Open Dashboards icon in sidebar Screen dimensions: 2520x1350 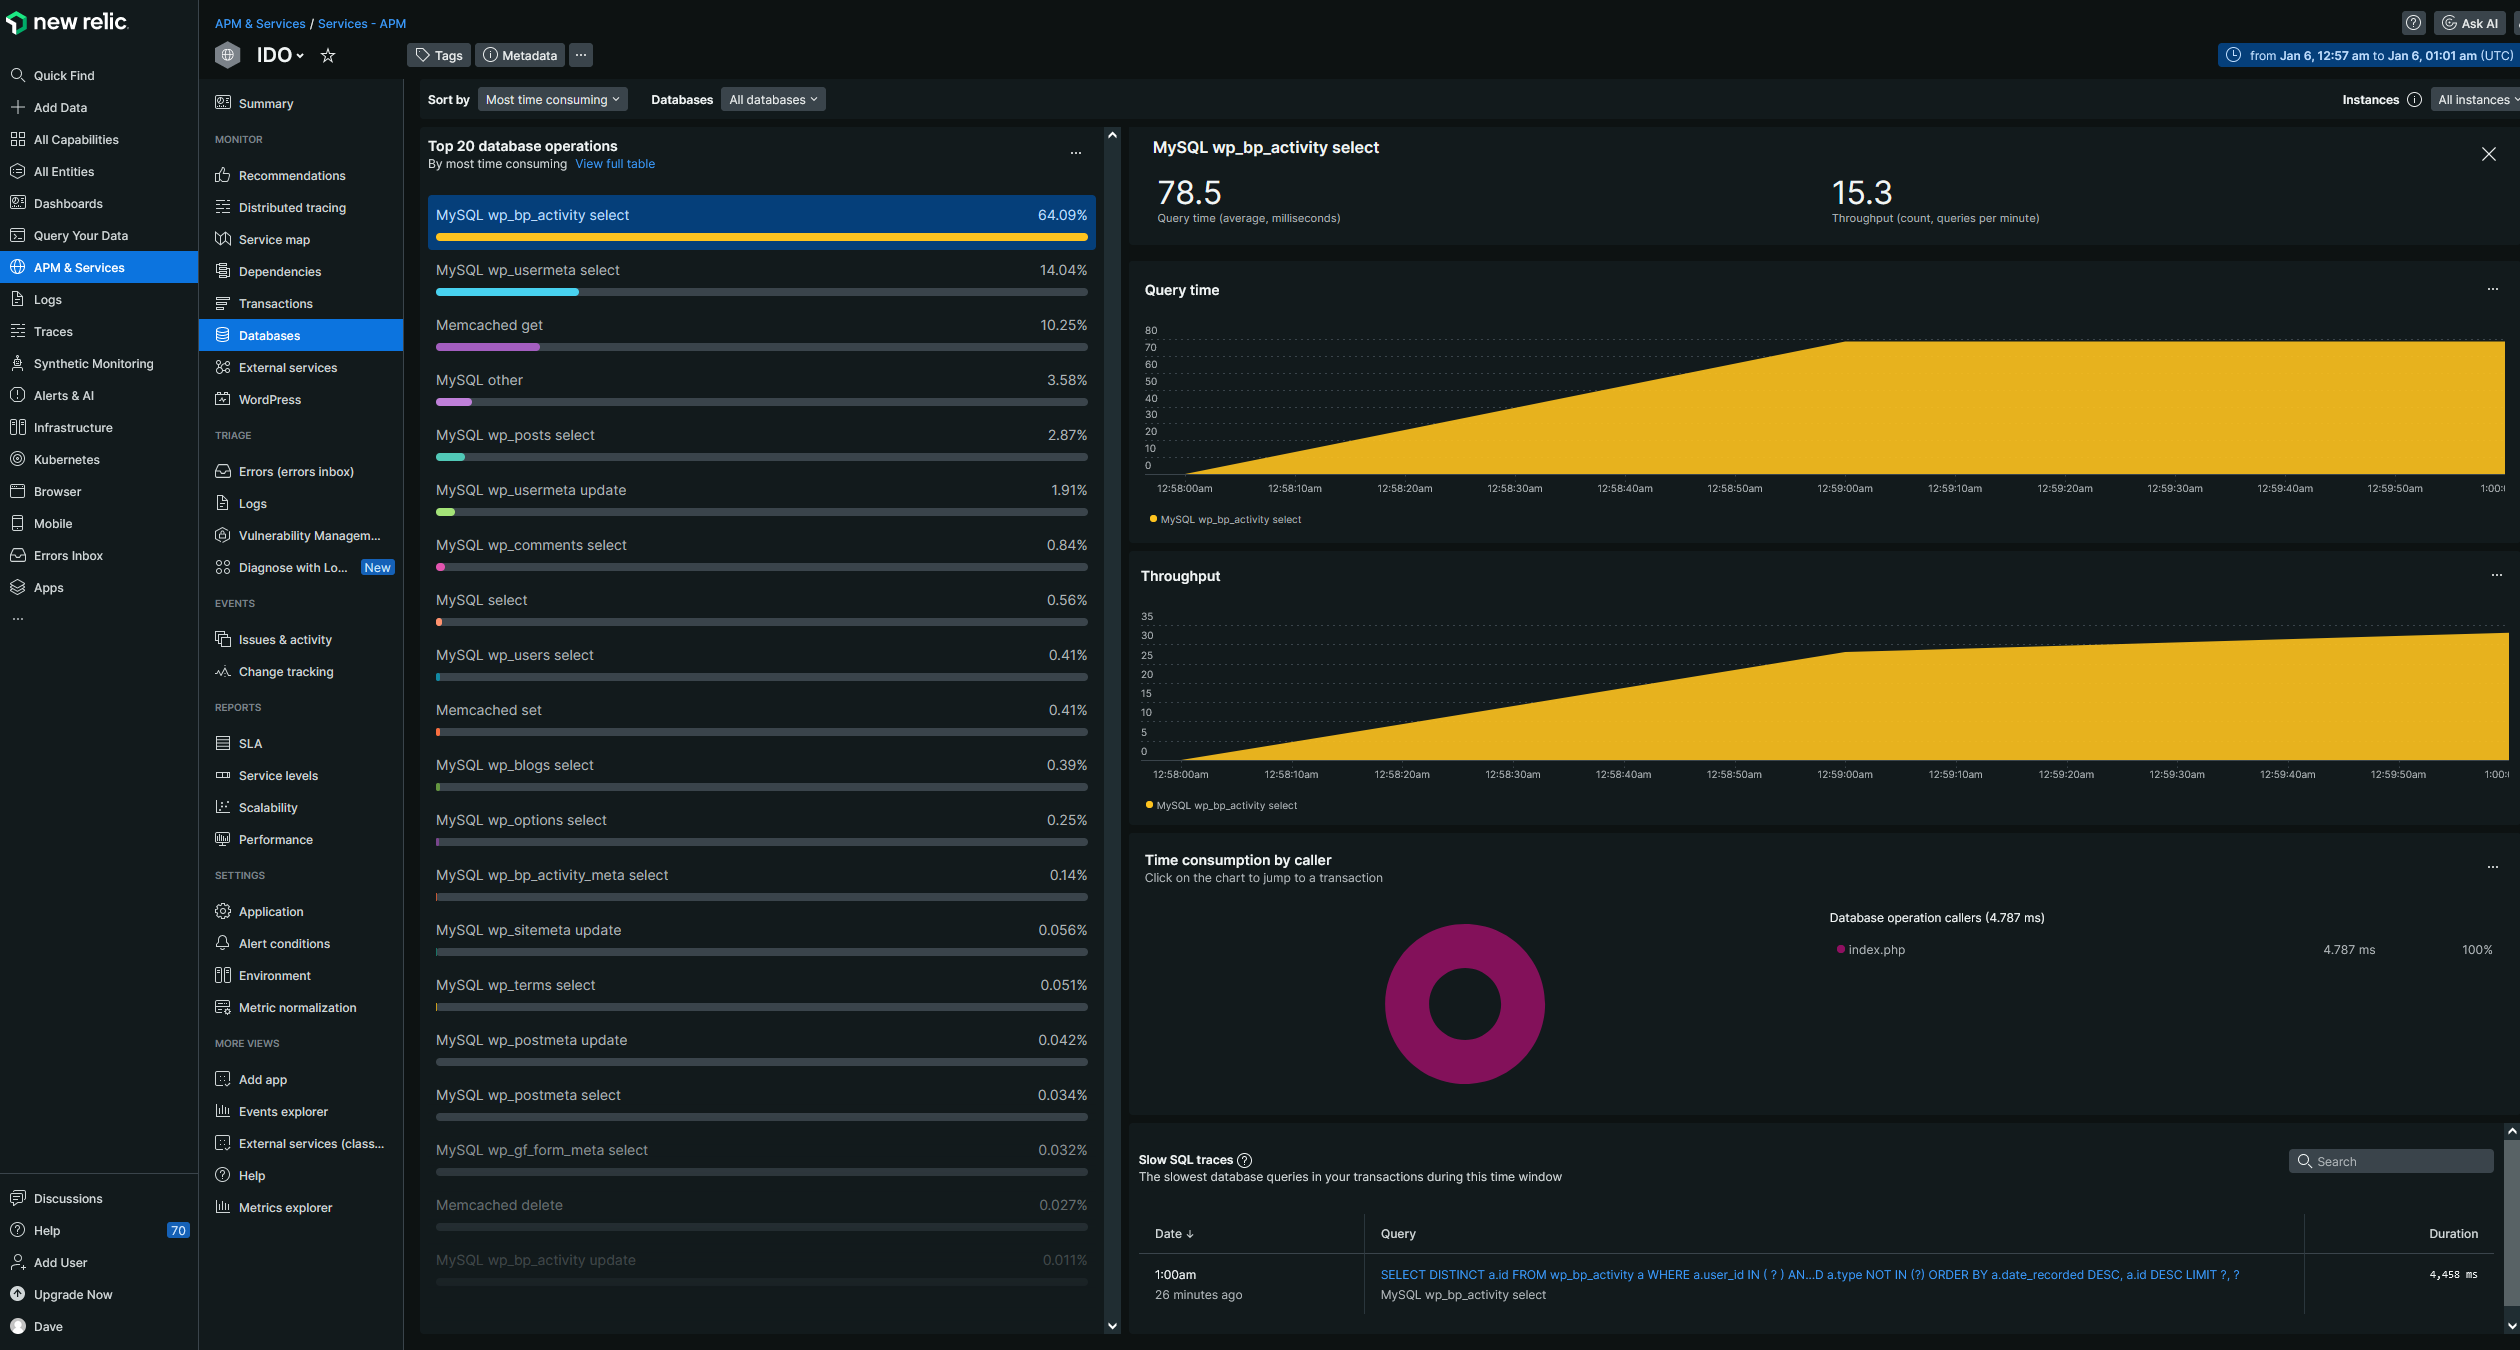click(17, 203)
